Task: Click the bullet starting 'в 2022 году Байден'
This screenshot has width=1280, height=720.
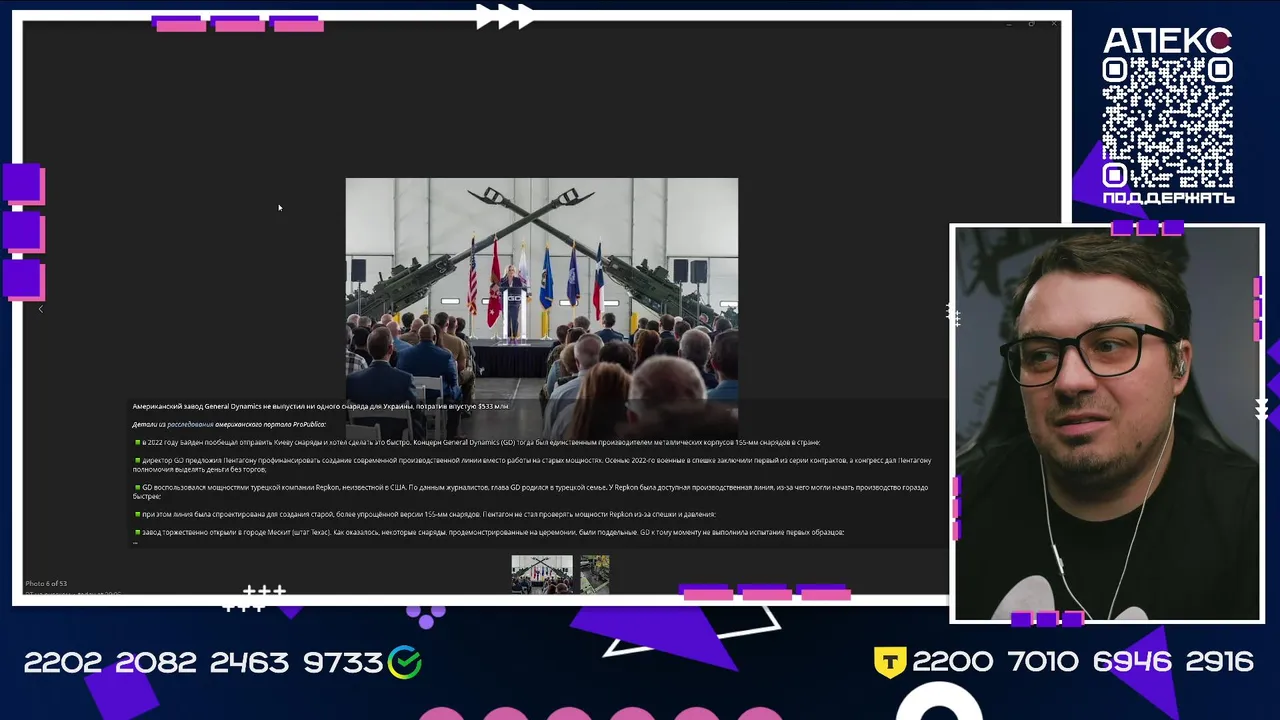Action: 477,442
